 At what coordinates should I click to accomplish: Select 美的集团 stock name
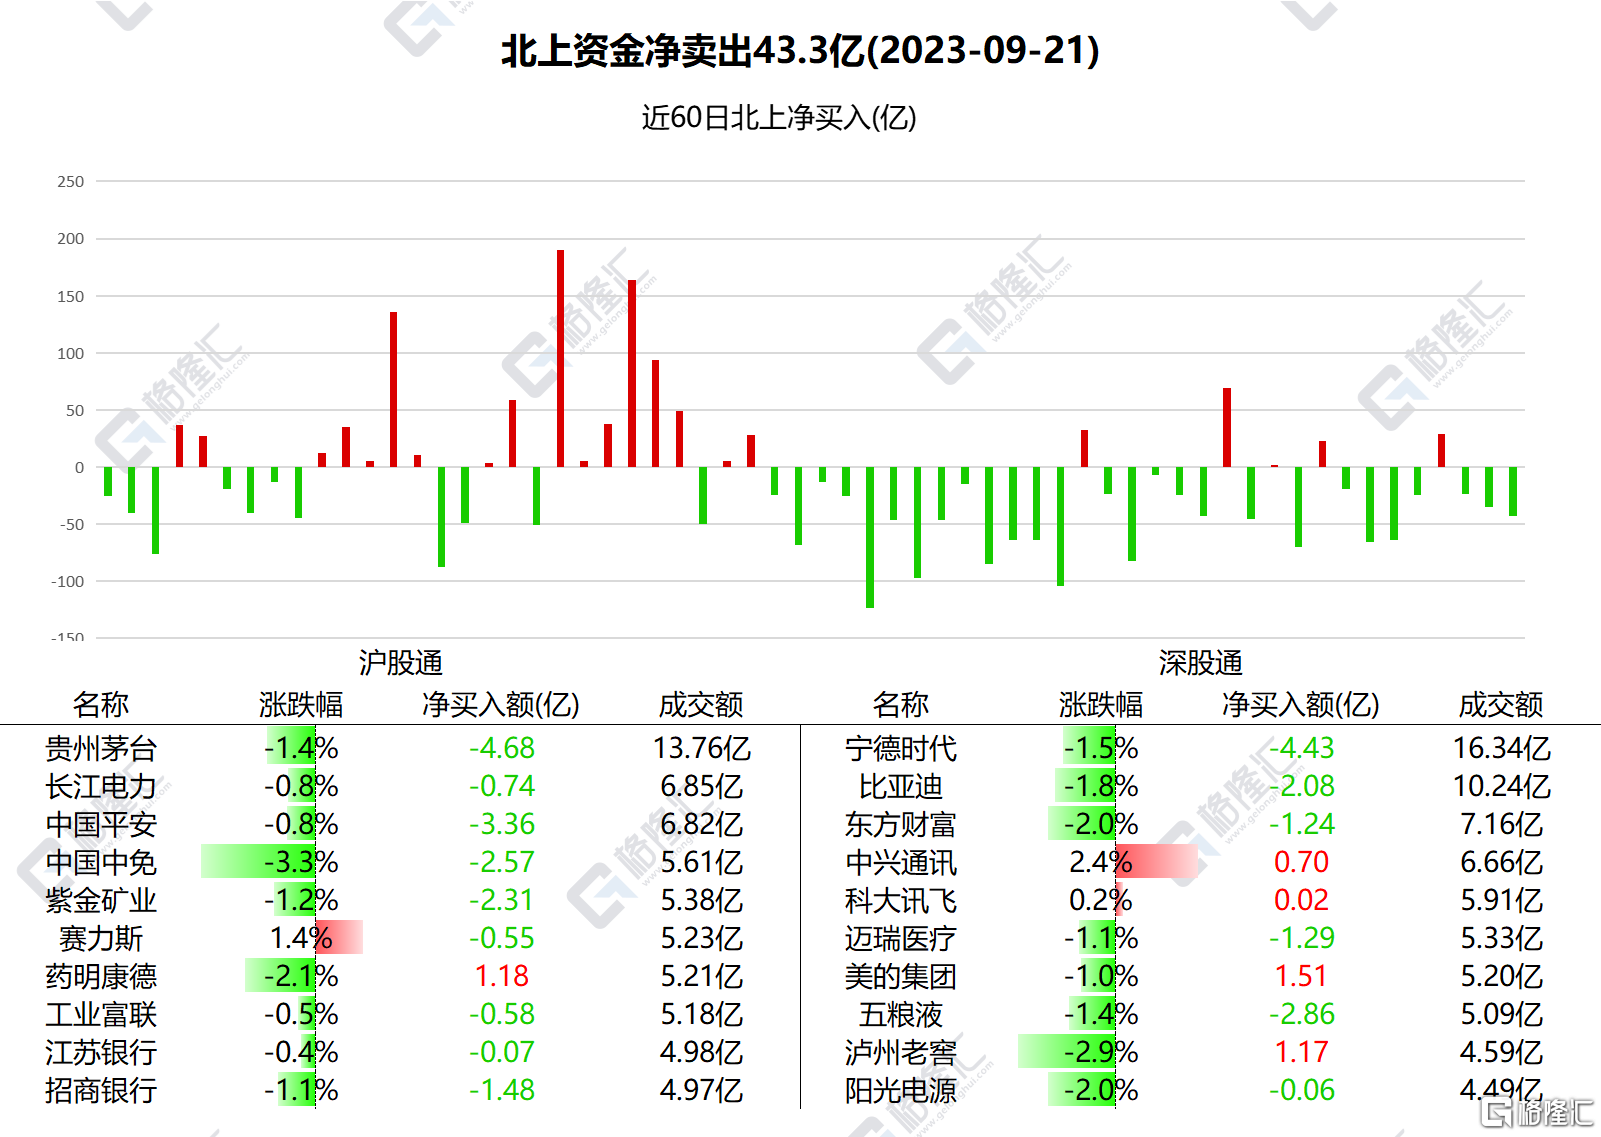[901, 976]
